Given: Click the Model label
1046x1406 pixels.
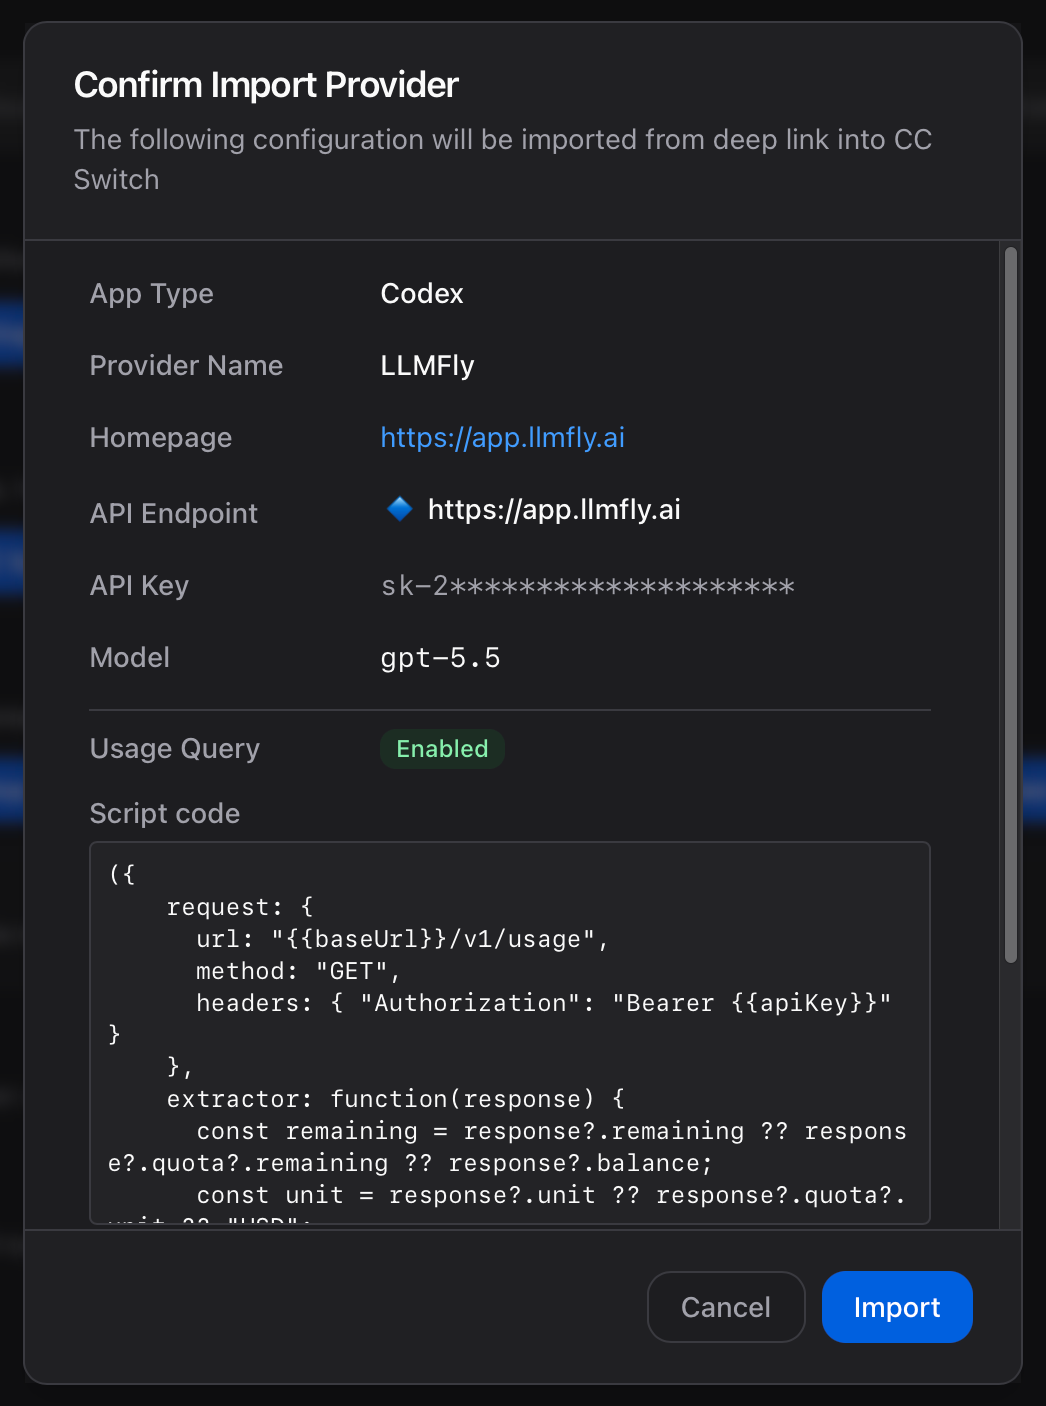Looking at the screenshot, I should click(x=130, y=658).
